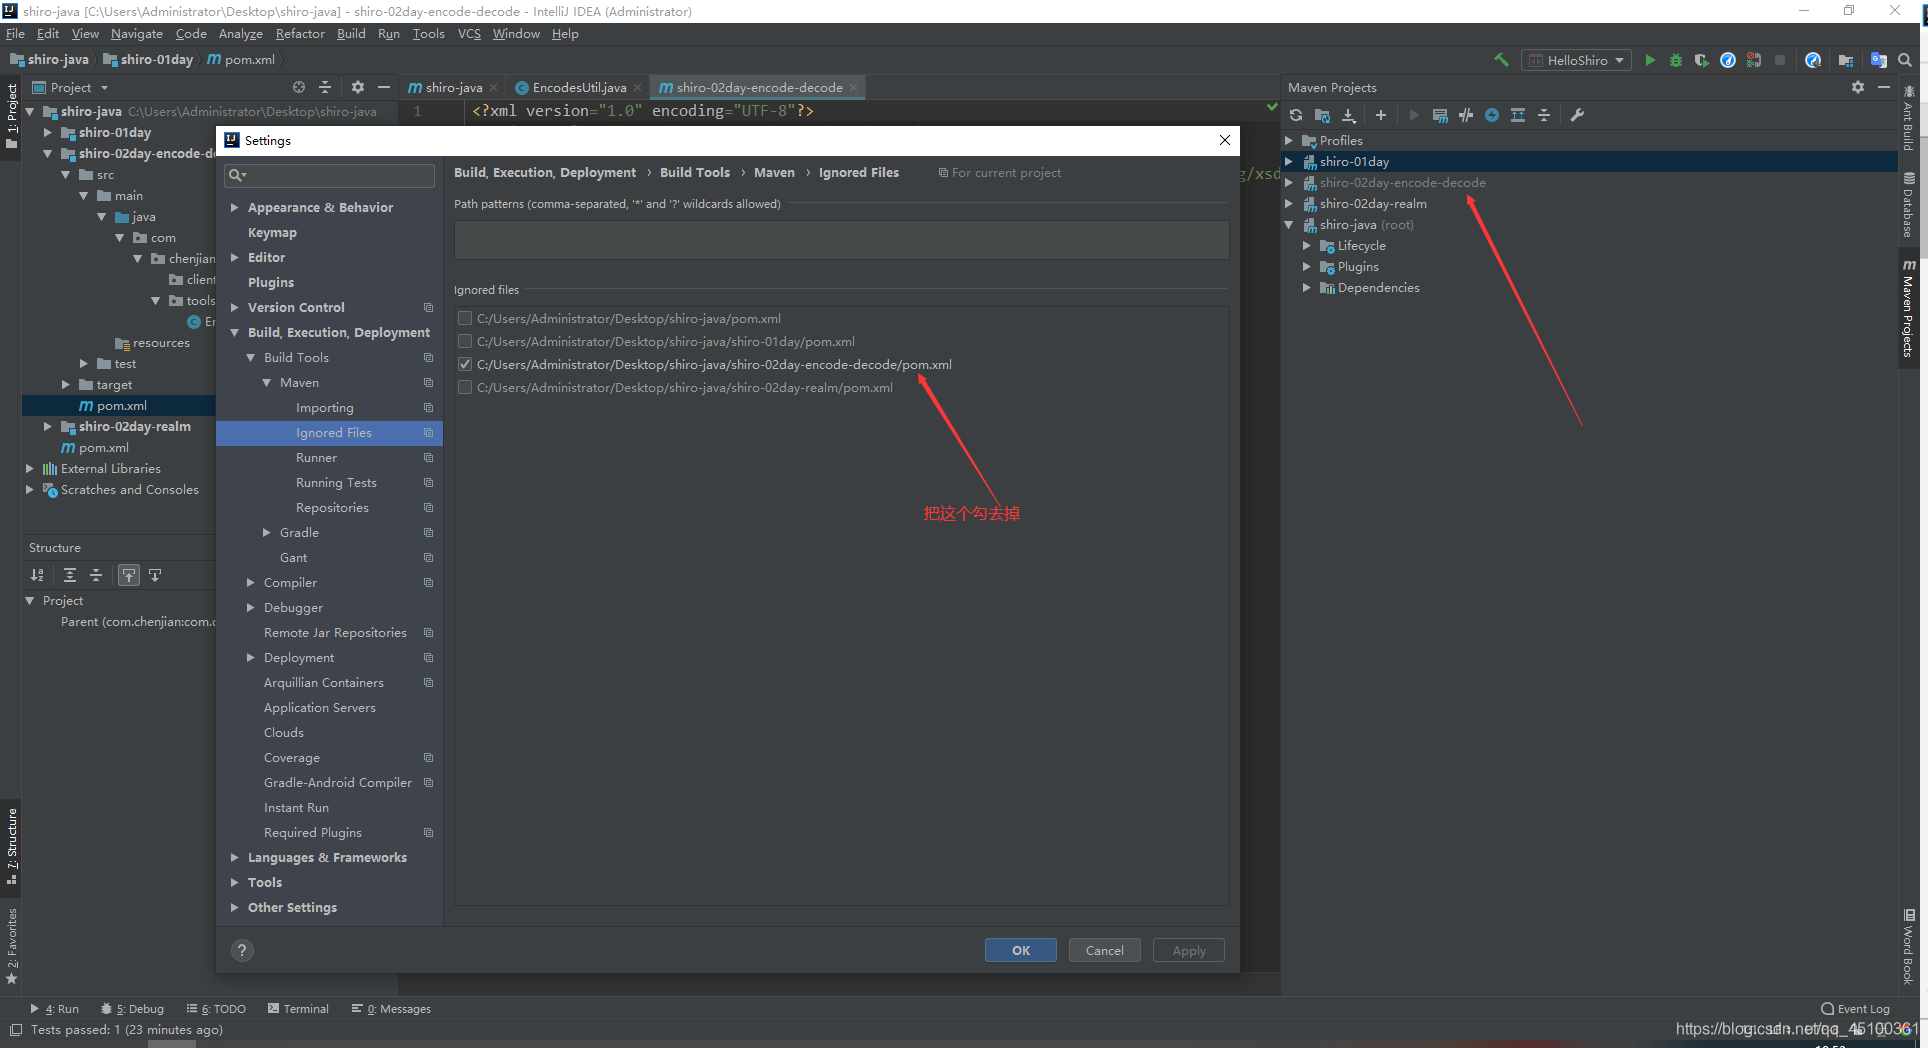Open the Event Log in status bar
The width and height of the screenshot is (1928, 1048).
(x=1856, y=1009)
